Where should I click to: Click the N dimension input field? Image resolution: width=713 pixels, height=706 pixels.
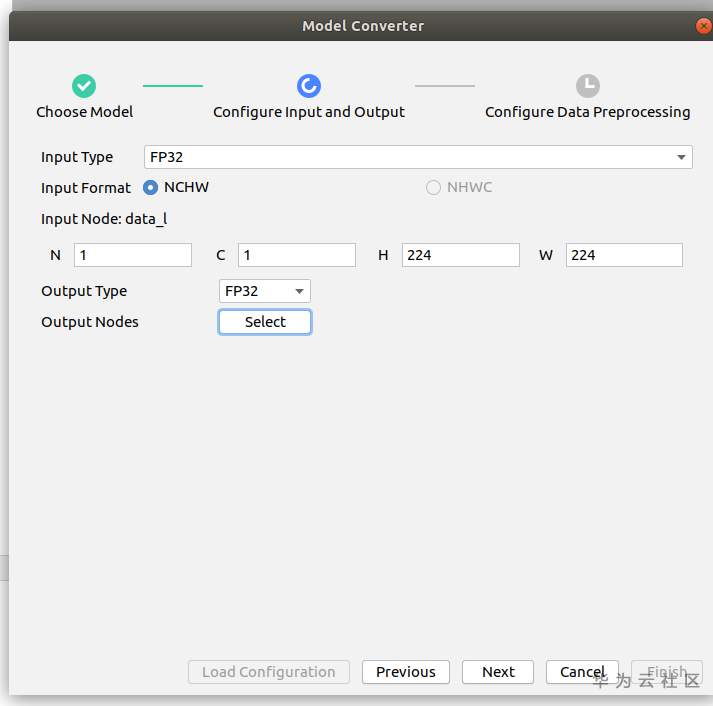(x=133, y=255)
